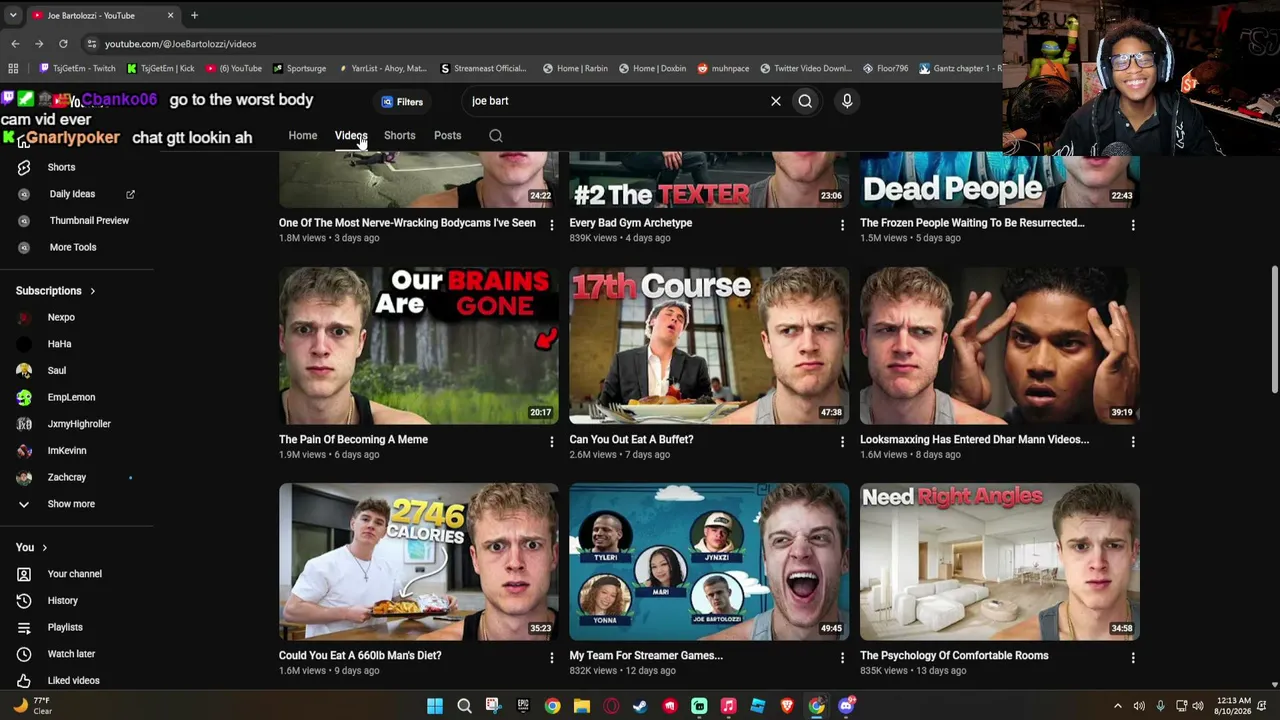The image size is (1280, 720).
Task: Open Steam from the taskbar
Action: (640, 706)
